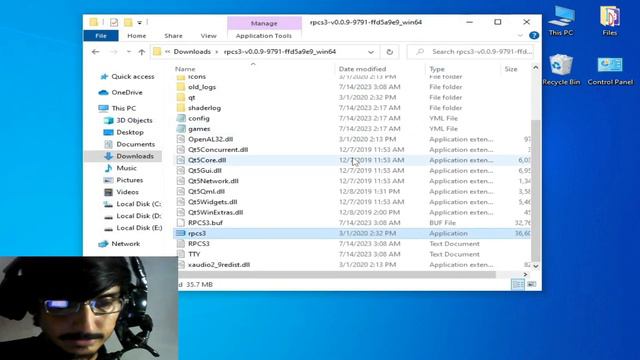
Task: Click the Properties quick access toolbar icon
Action: (114, 22)
